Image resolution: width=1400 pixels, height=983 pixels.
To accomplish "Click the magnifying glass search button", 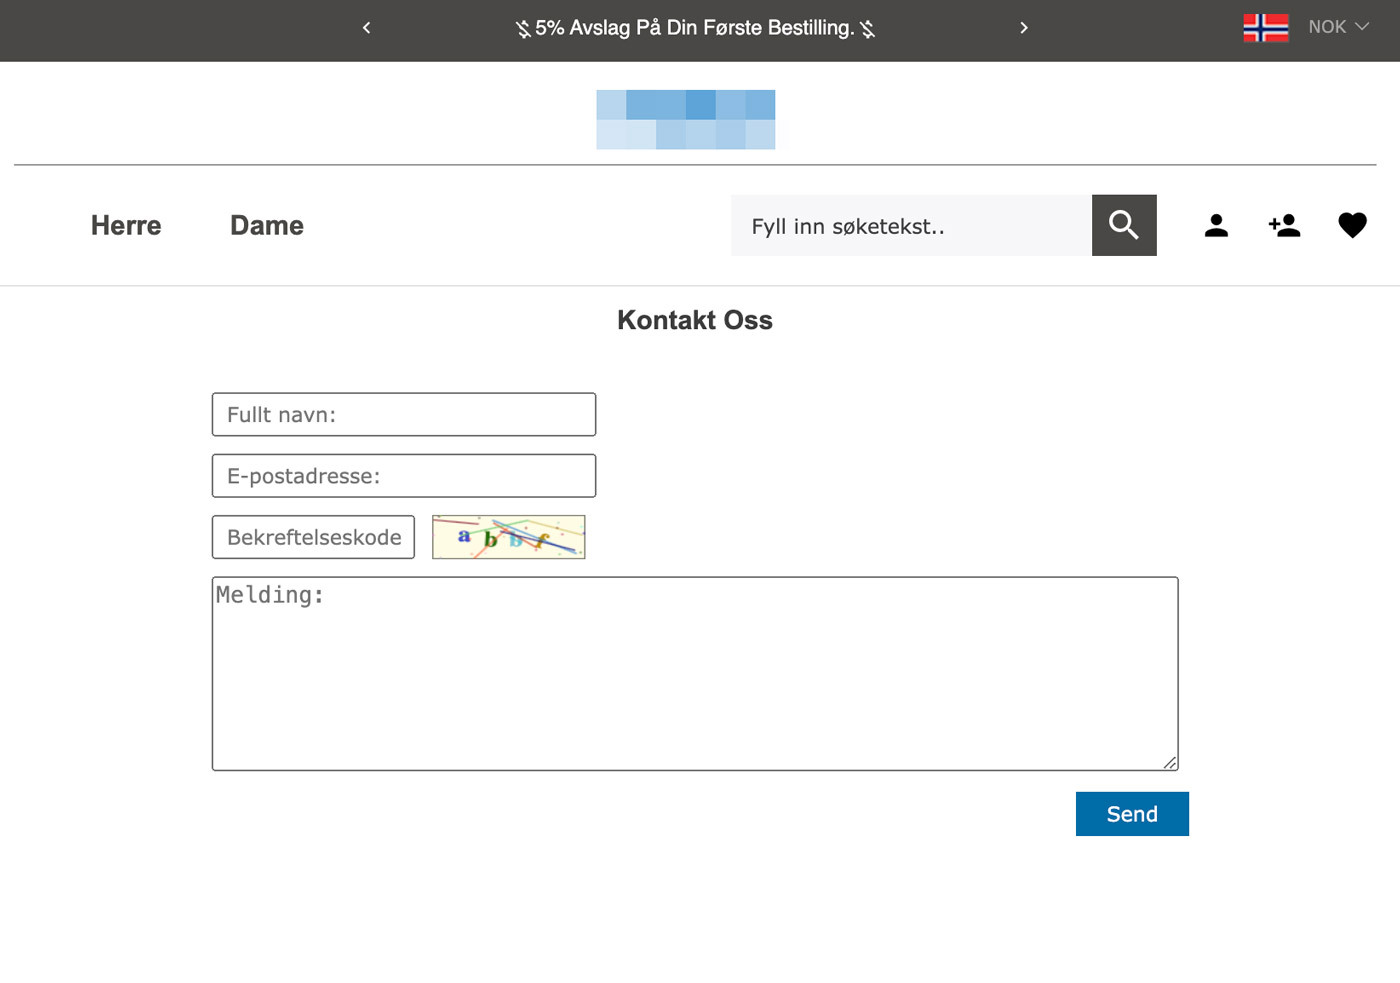I will coord(1123,225).
